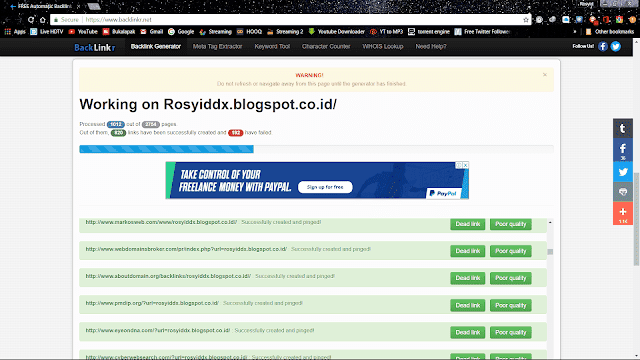Image resolution: width=640 pixels, height=360 pixels.
Task: Select the Backlink Generator menu item
Action: (156, 47)
